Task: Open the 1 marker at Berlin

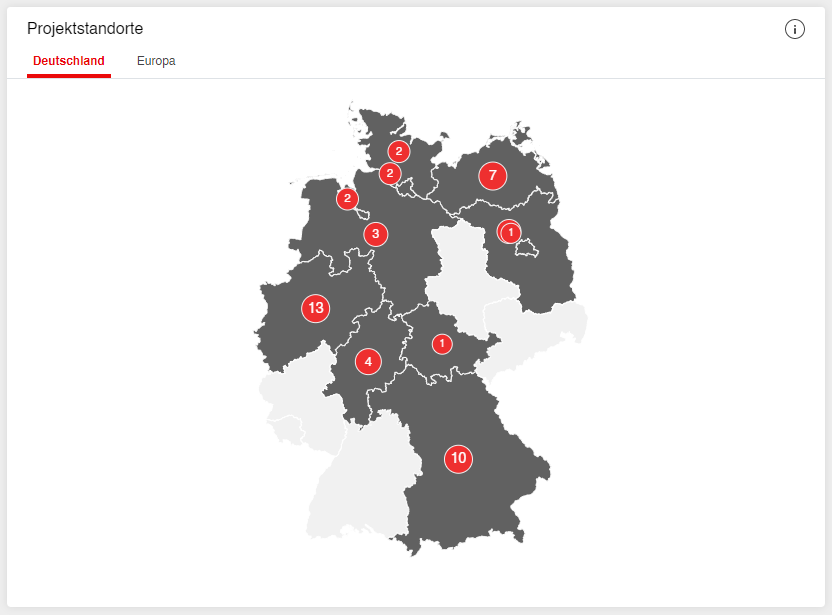Action: (x=511, y=233)
